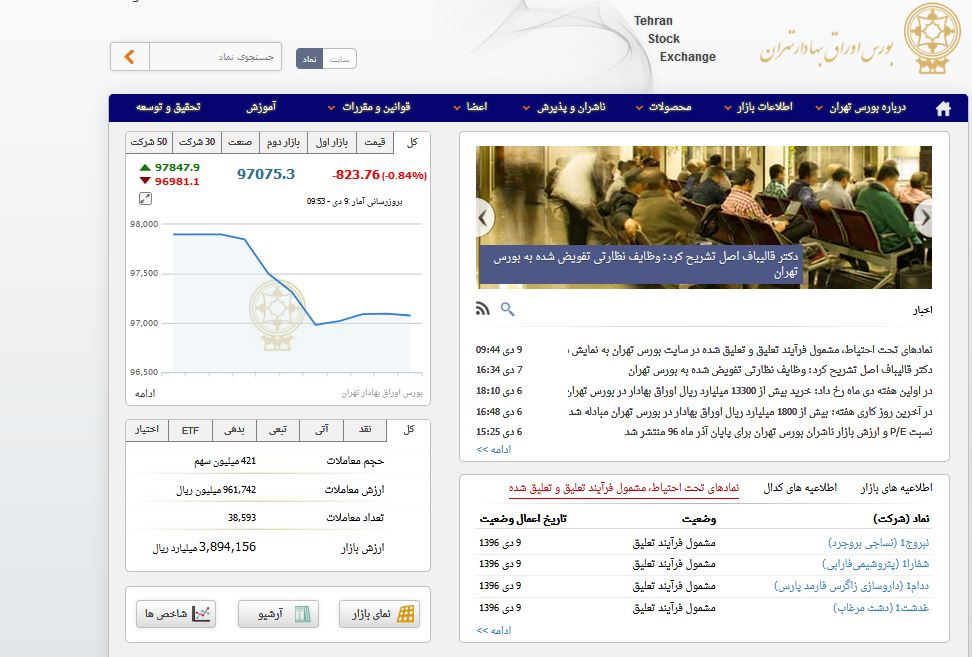Switch to the بازار اول index tab
Screen dimensions: 972x657
pyautogui.click(x=332, y=143)
